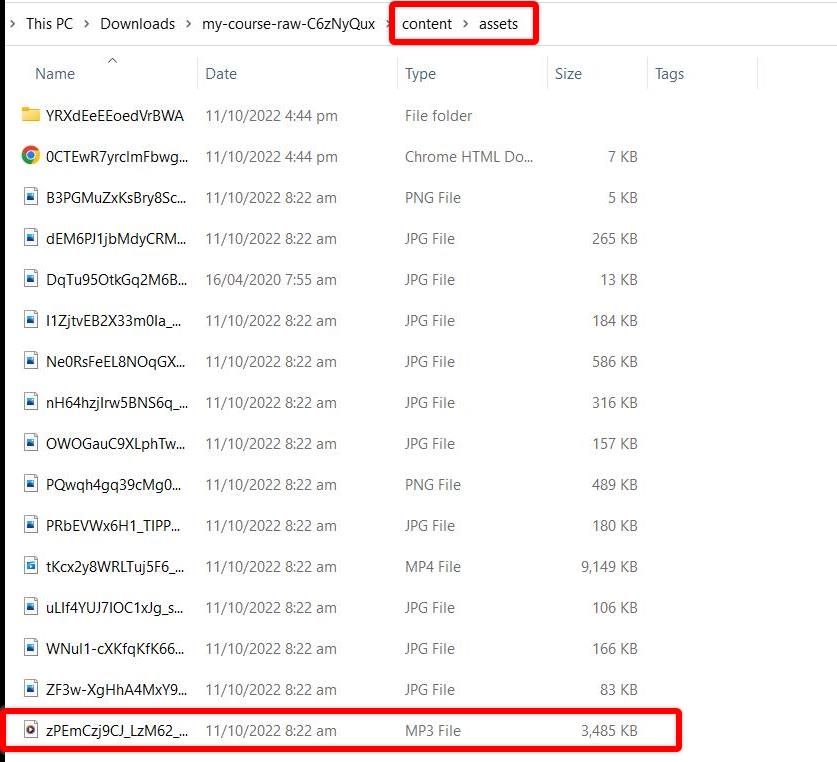Click the ZF3w-XgHhA4MxY9 JPG file icon
The height and width of the screenshot is (762, 837).
[31, 689]
